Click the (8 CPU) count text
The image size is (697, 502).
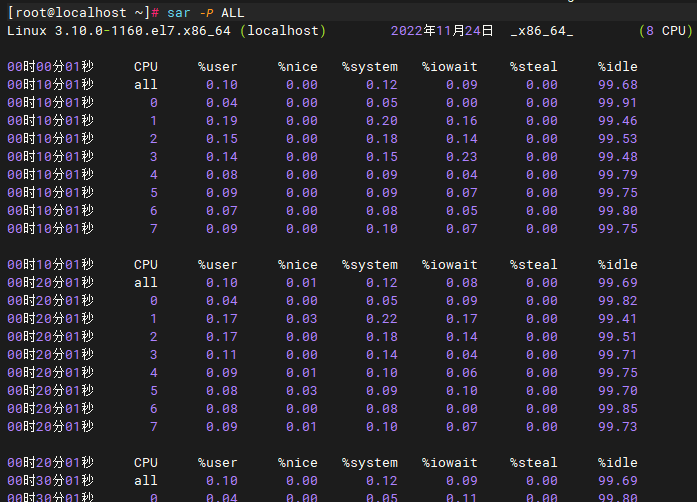(664, 31)
